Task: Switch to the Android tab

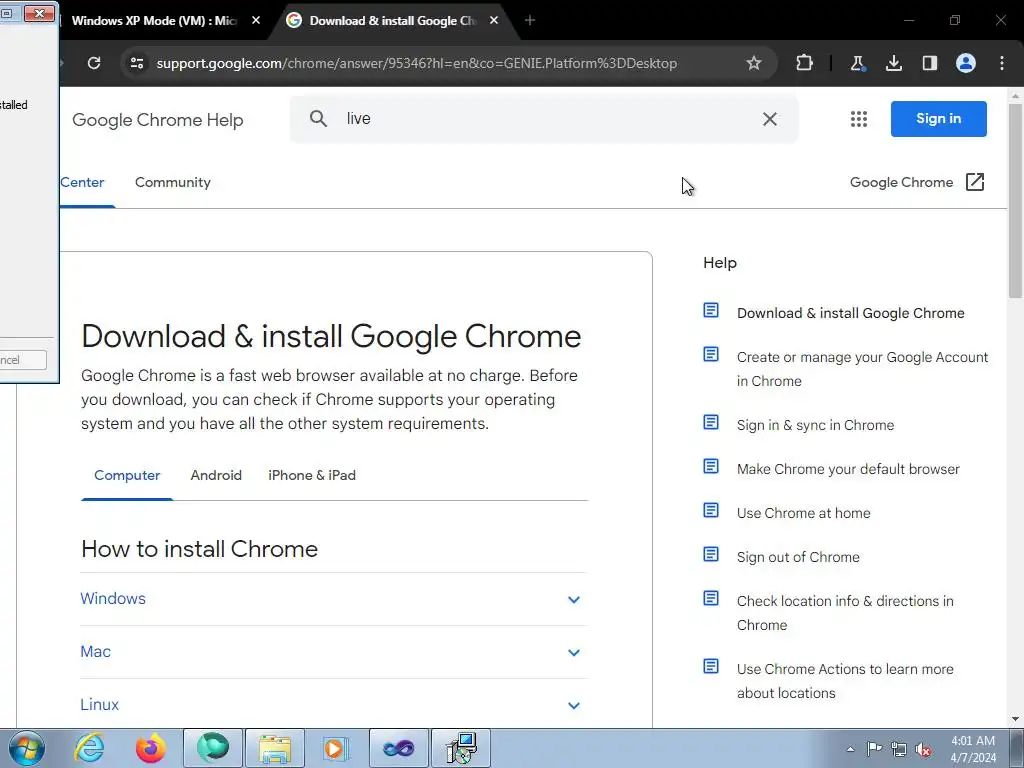Action: pos(216,475)
